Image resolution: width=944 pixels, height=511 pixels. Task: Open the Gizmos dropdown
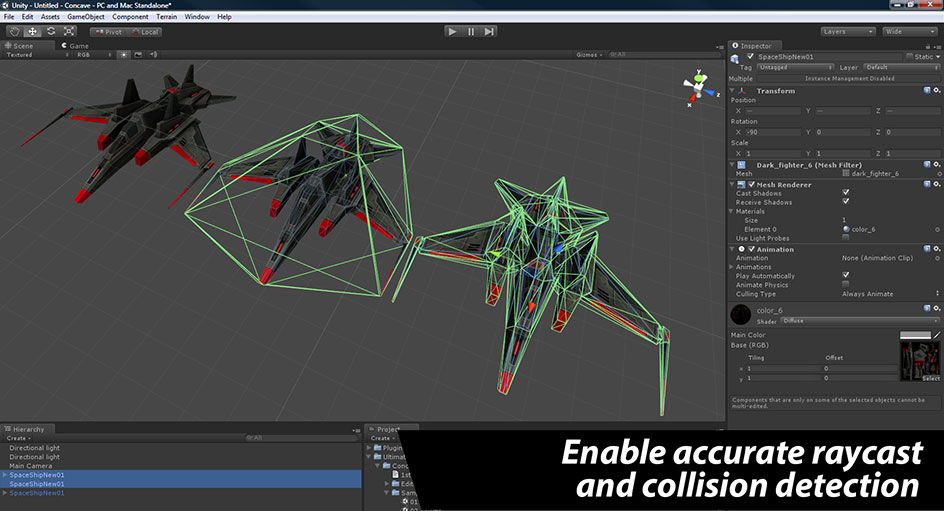(x=589, y=55)
